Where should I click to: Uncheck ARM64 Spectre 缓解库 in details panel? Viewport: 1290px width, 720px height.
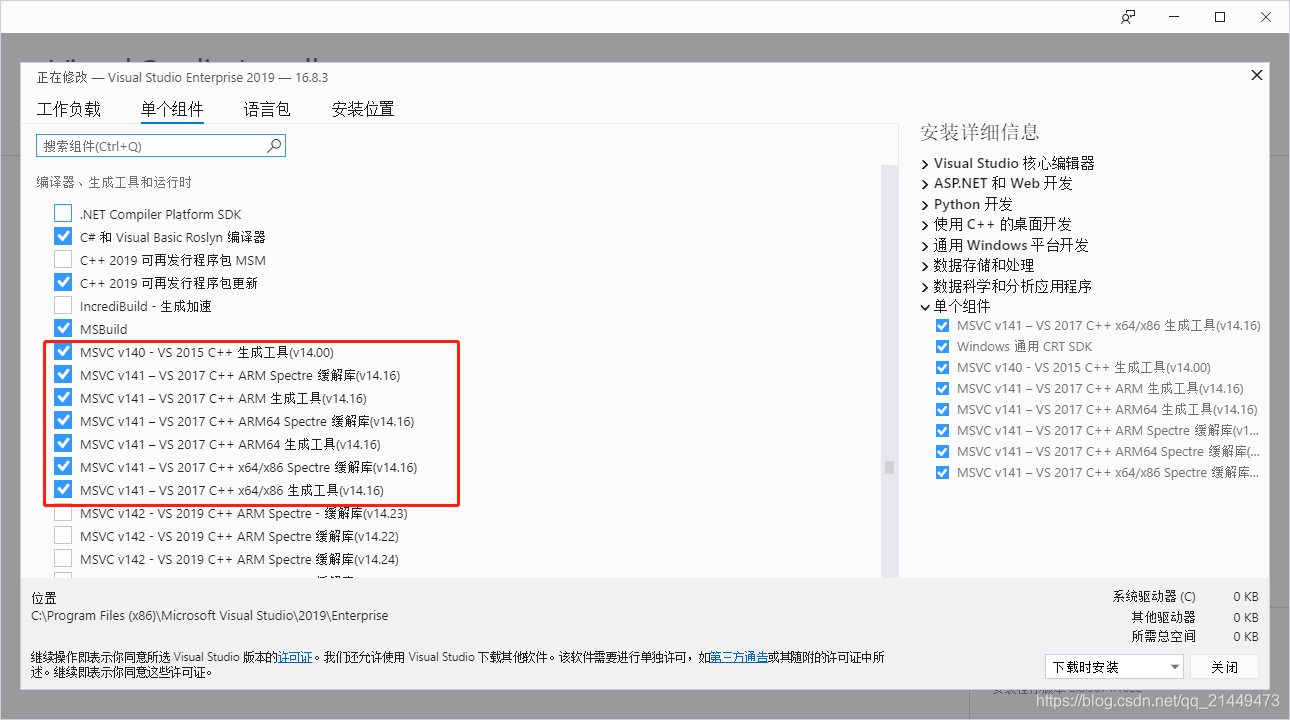942,452
